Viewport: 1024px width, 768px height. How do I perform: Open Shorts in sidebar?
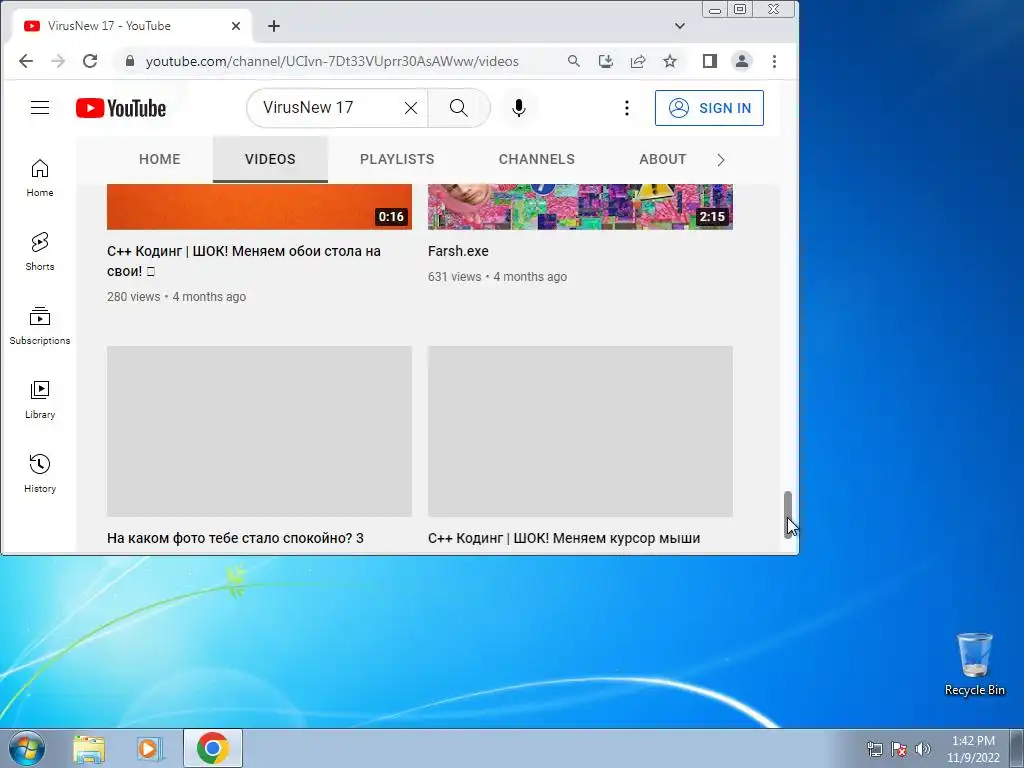point(40,251)
